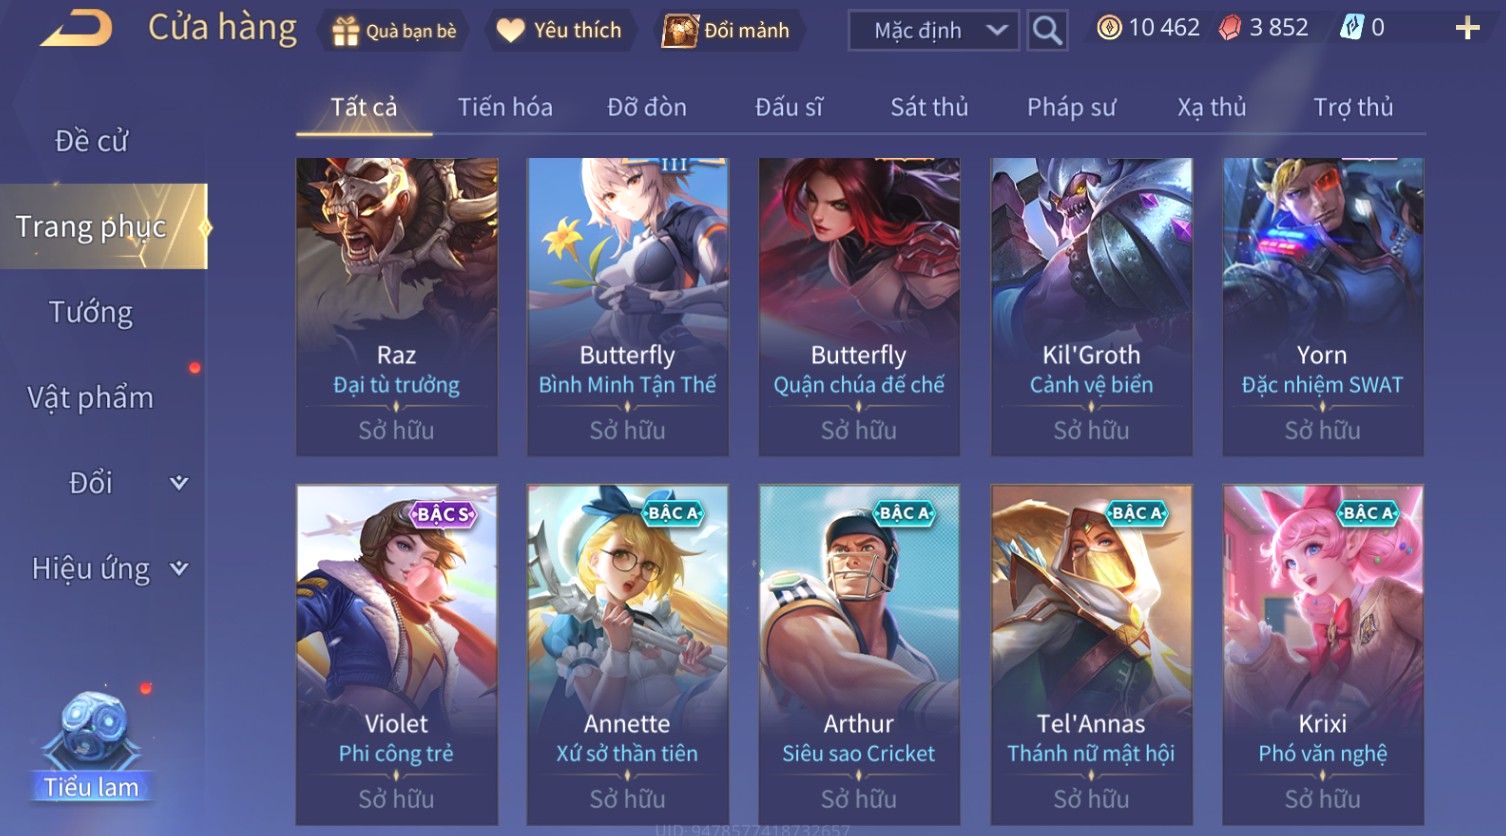Select the Tiến hóa tab
Viewport: 1506px width, 836px height.
coord(505,107)
